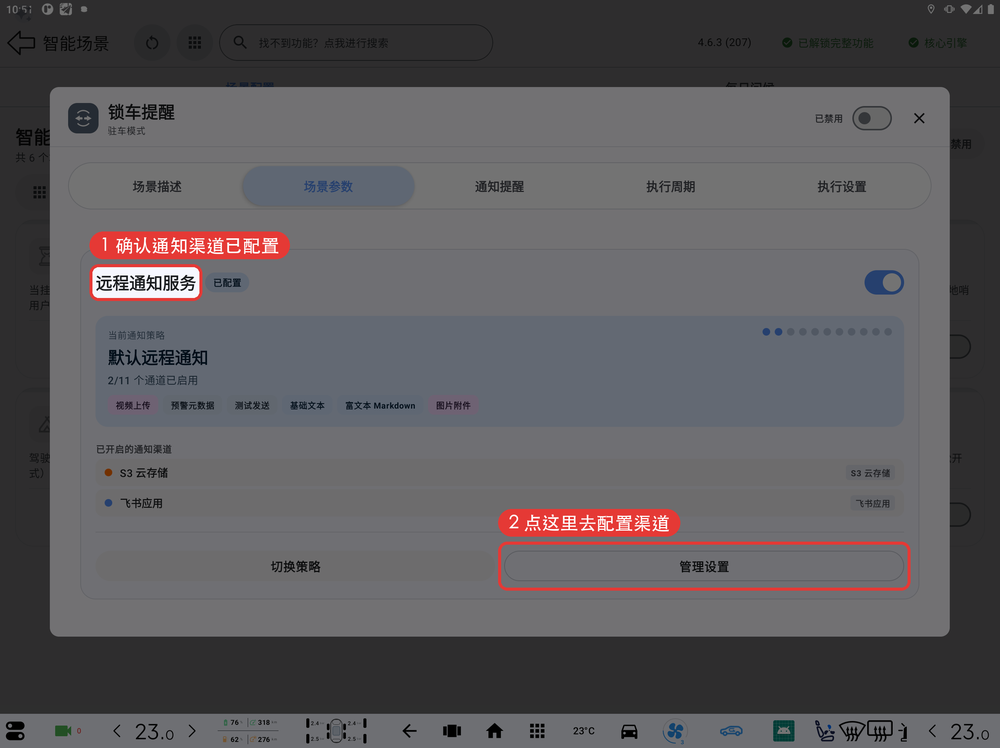The image size is (1000, 748).
Task: Open recent apps icon in bottom bar
Action: point(452,731)
